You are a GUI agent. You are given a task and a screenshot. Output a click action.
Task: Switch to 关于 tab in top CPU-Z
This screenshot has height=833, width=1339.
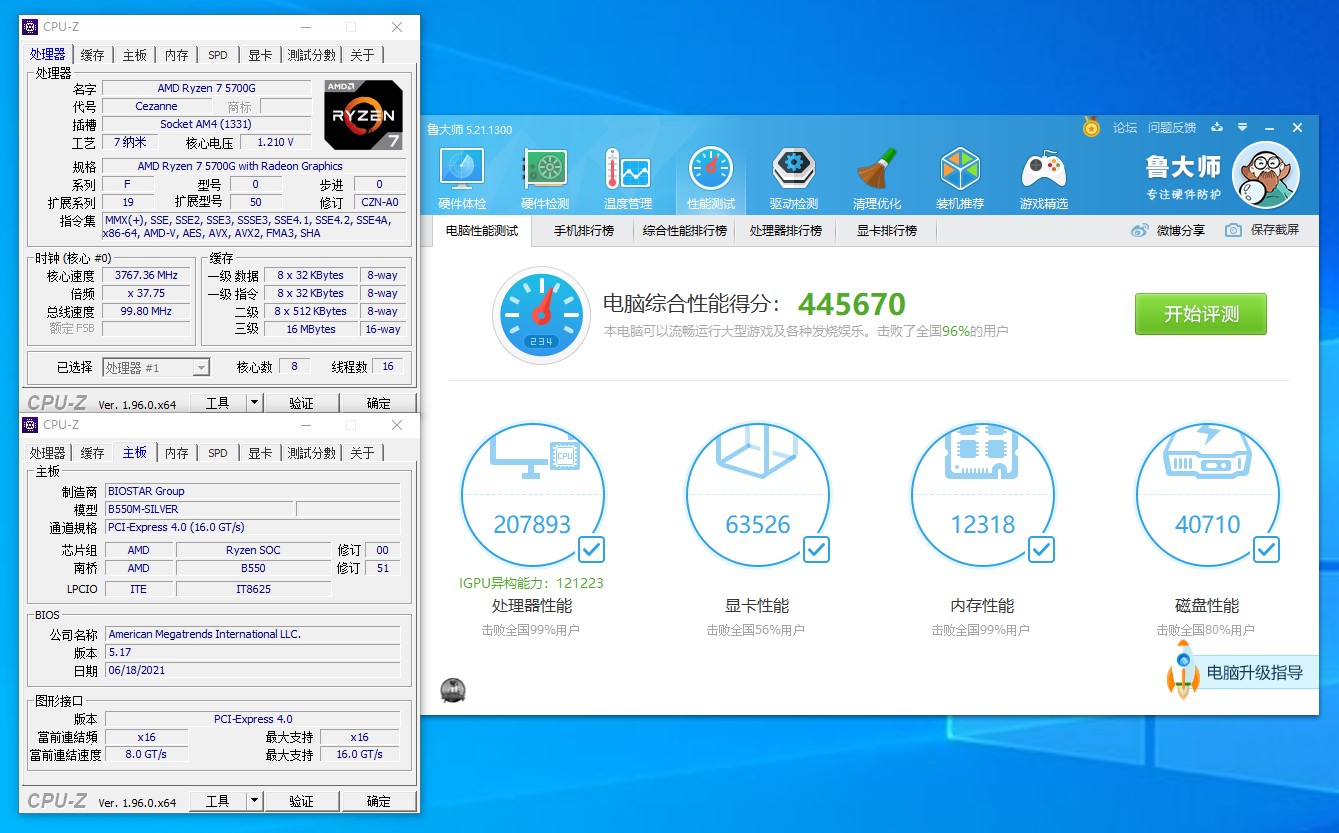point(362,55)
